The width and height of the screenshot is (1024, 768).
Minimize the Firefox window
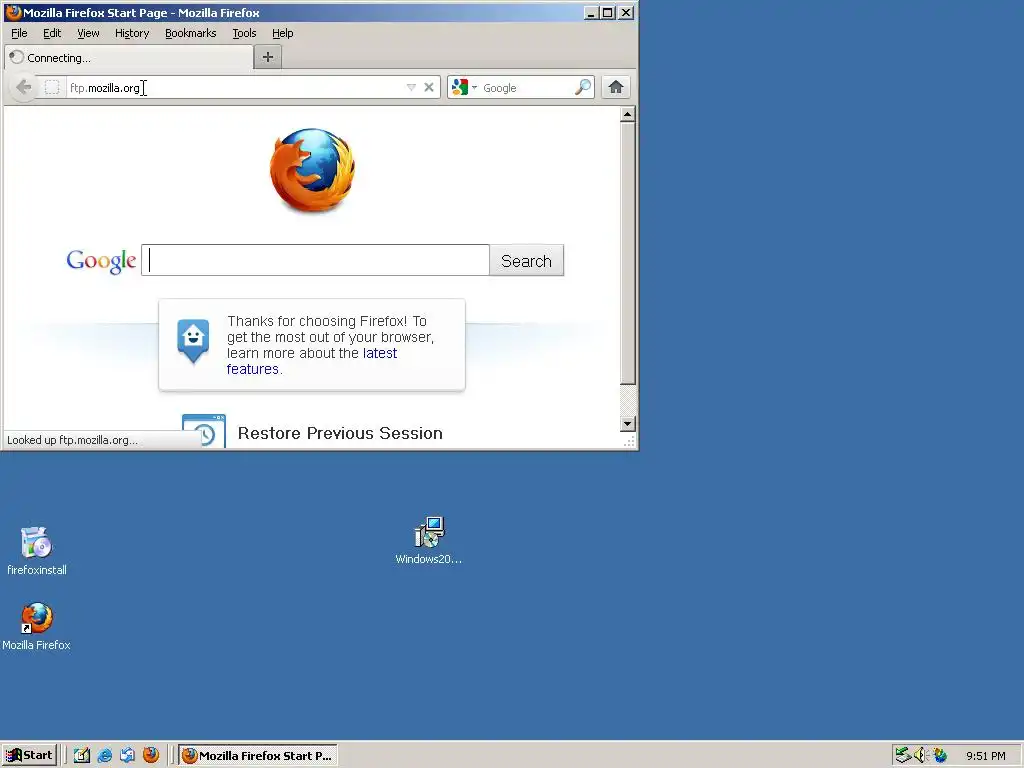click(590, 12)
